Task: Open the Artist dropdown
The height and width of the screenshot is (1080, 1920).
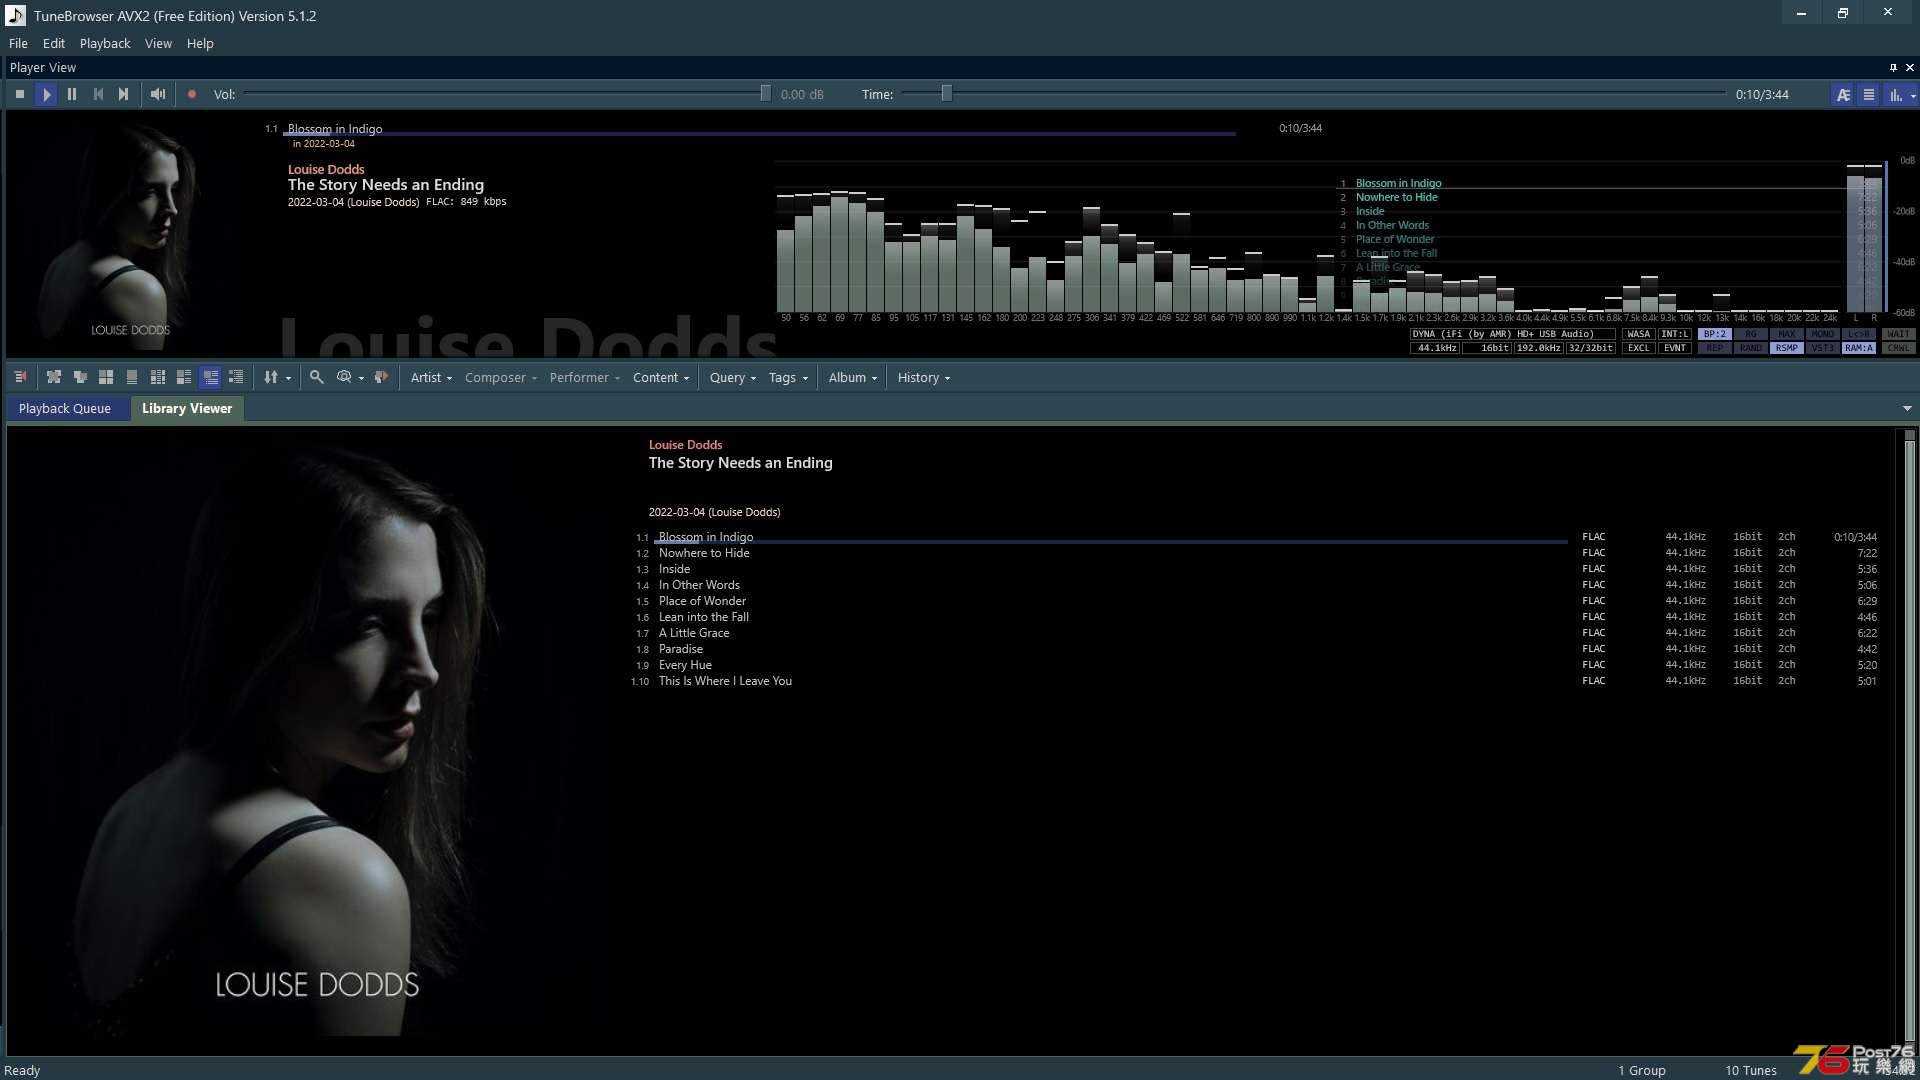Action: tap(431, 377)
